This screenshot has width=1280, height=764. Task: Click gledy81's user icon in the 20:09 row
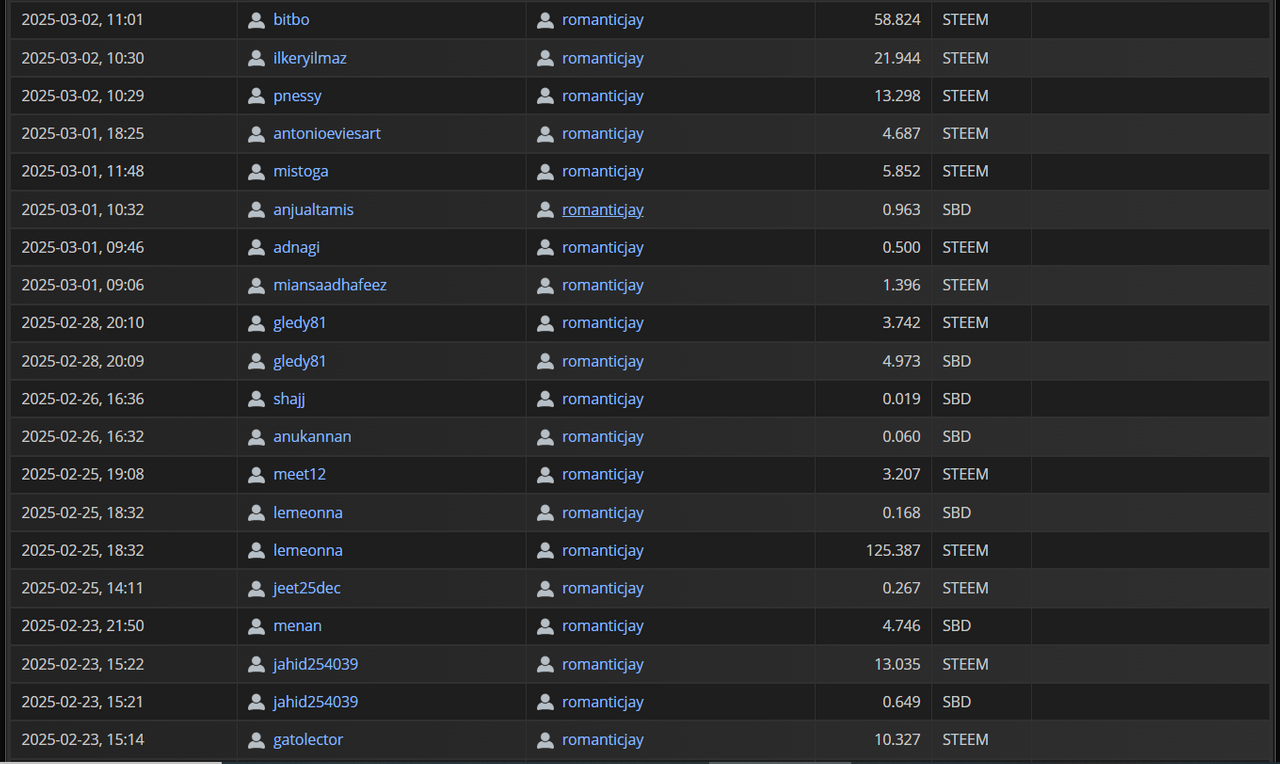coord(256,361)
